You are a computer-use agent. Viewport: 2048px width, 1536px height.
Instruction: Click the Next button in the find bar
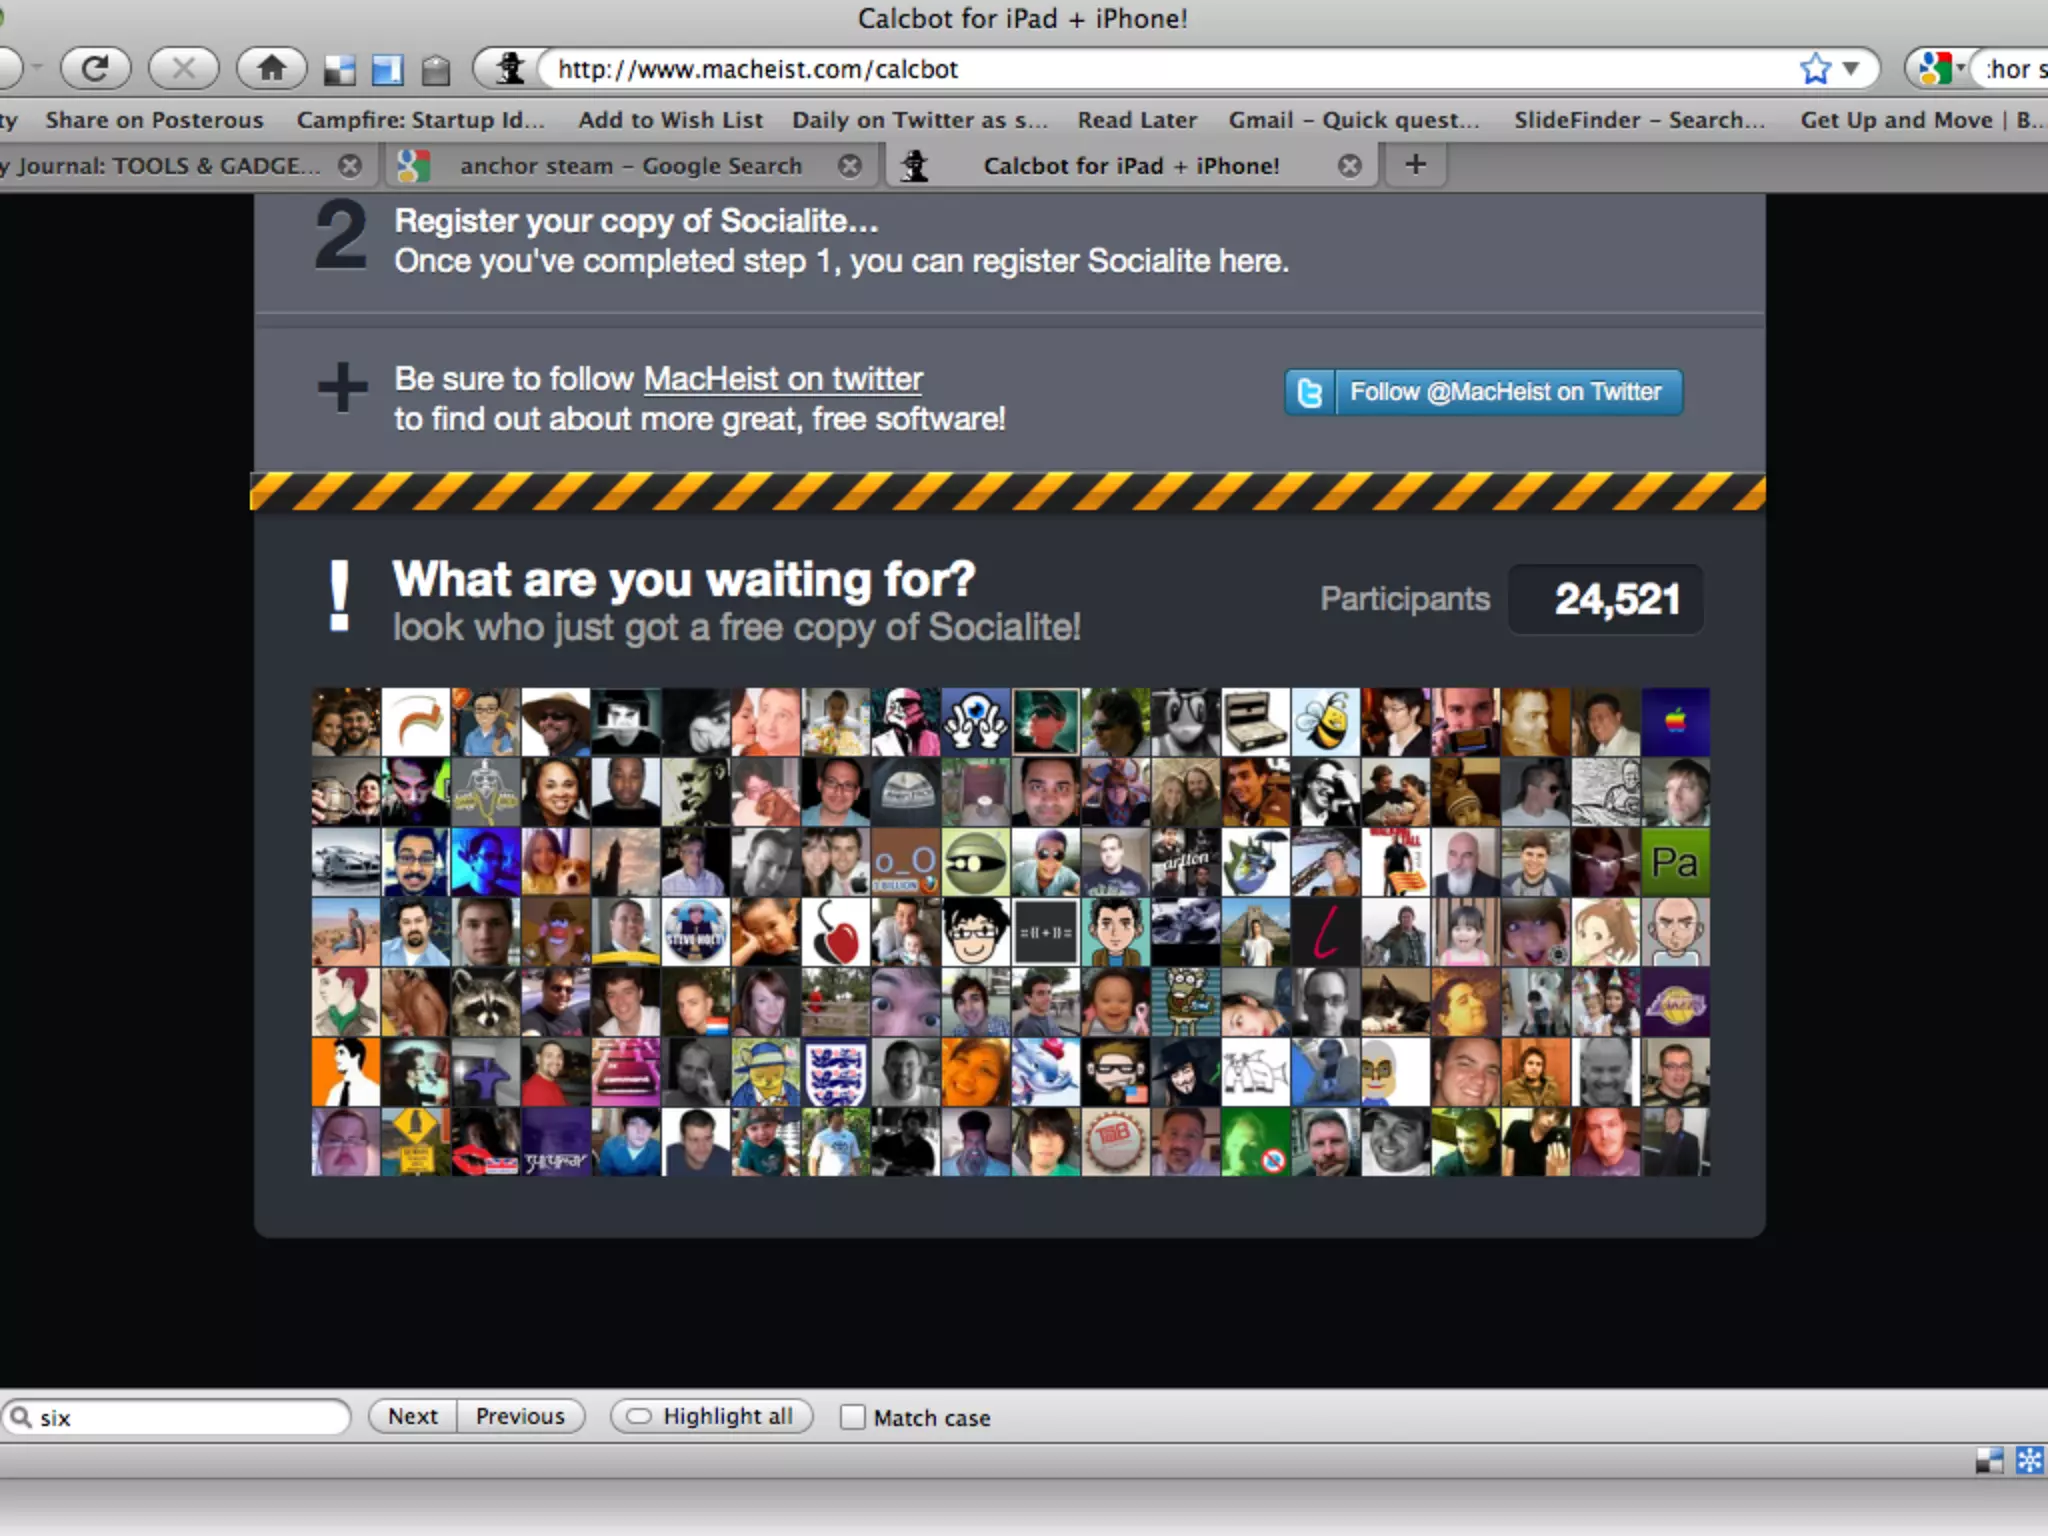pyautogui.click(x=412, y=1417)
